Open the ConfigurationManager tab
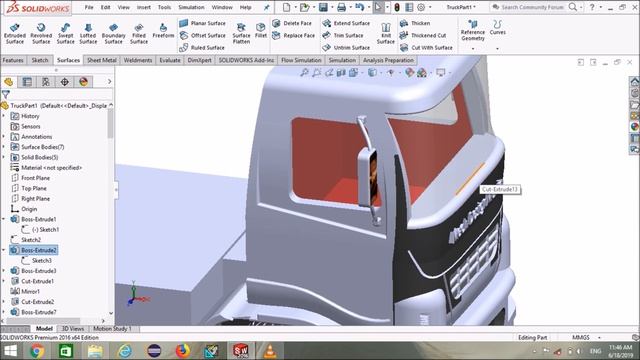640x360 pixels. point(46,82)
